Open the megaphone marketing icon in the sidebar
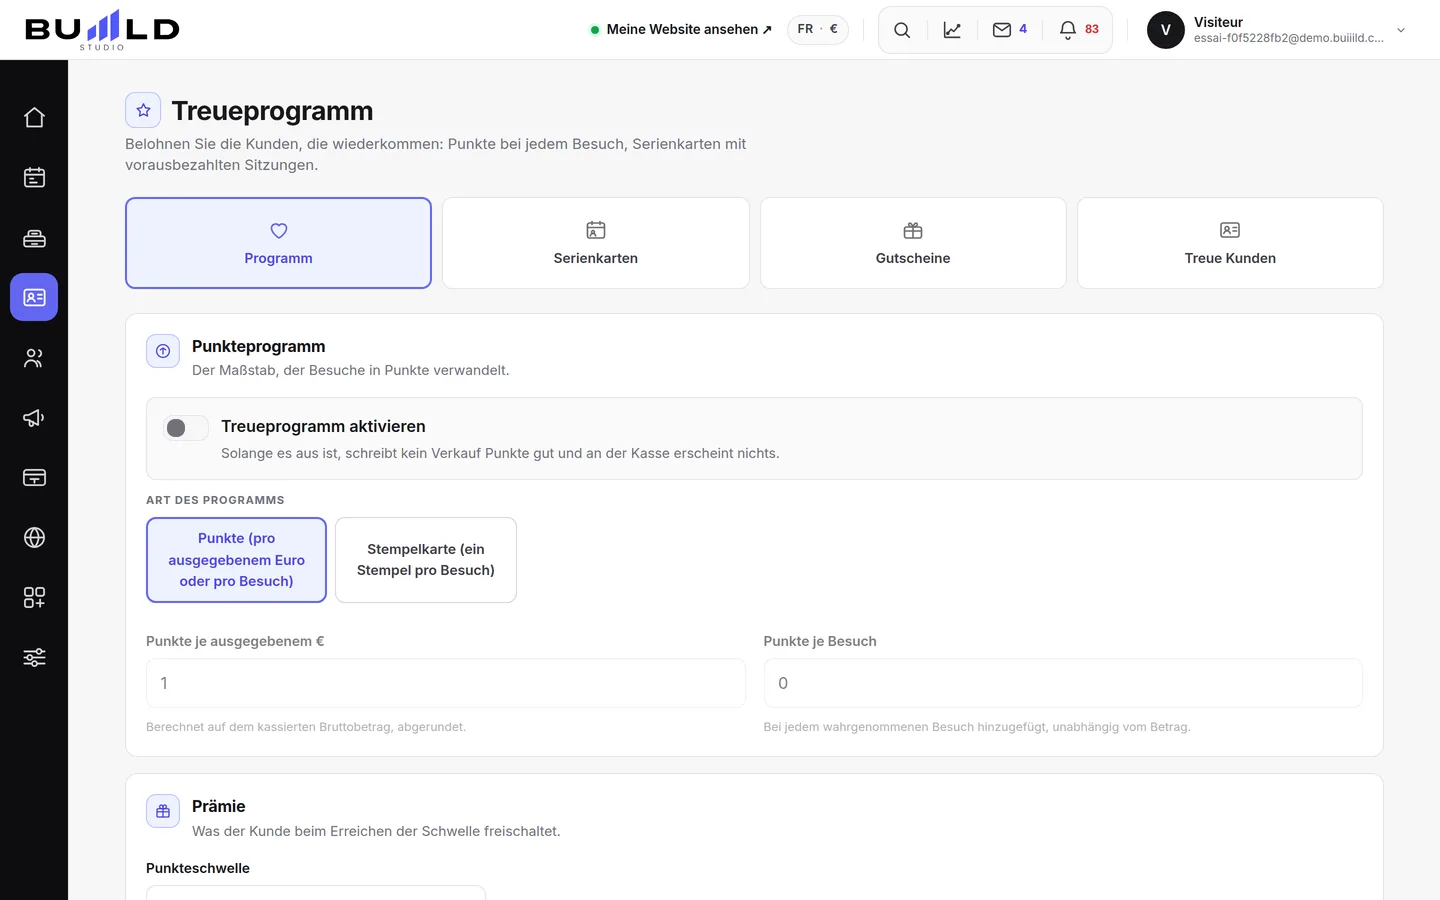Image resolution: width=1440 pixels, height=900 pixels. point(34,418)
